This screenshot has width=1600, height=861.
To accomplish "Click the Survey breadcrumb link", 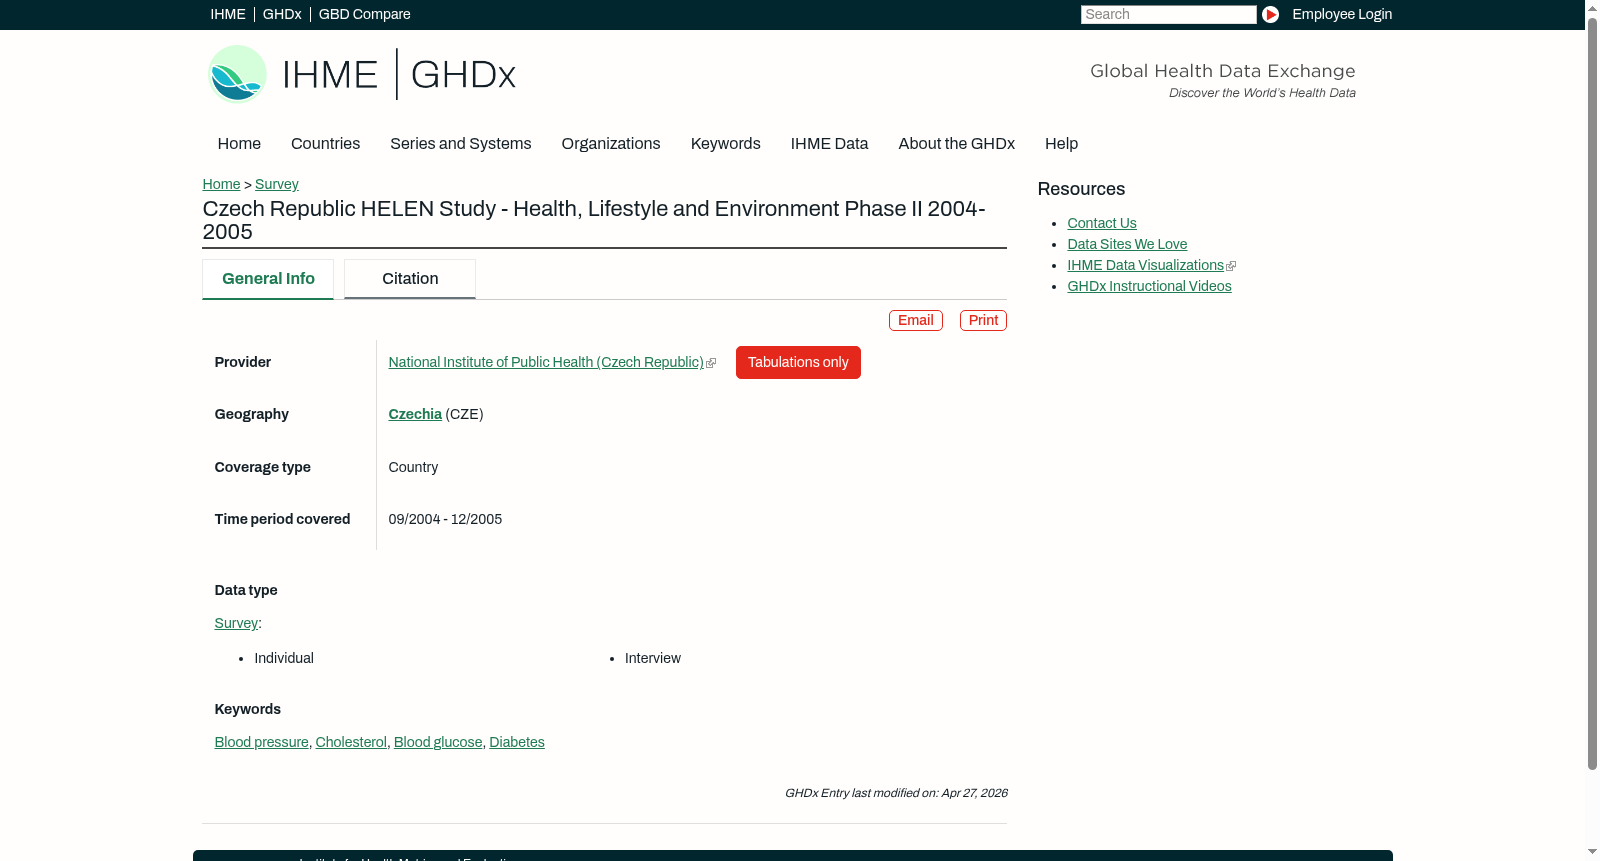I will (x=277, y=184).
